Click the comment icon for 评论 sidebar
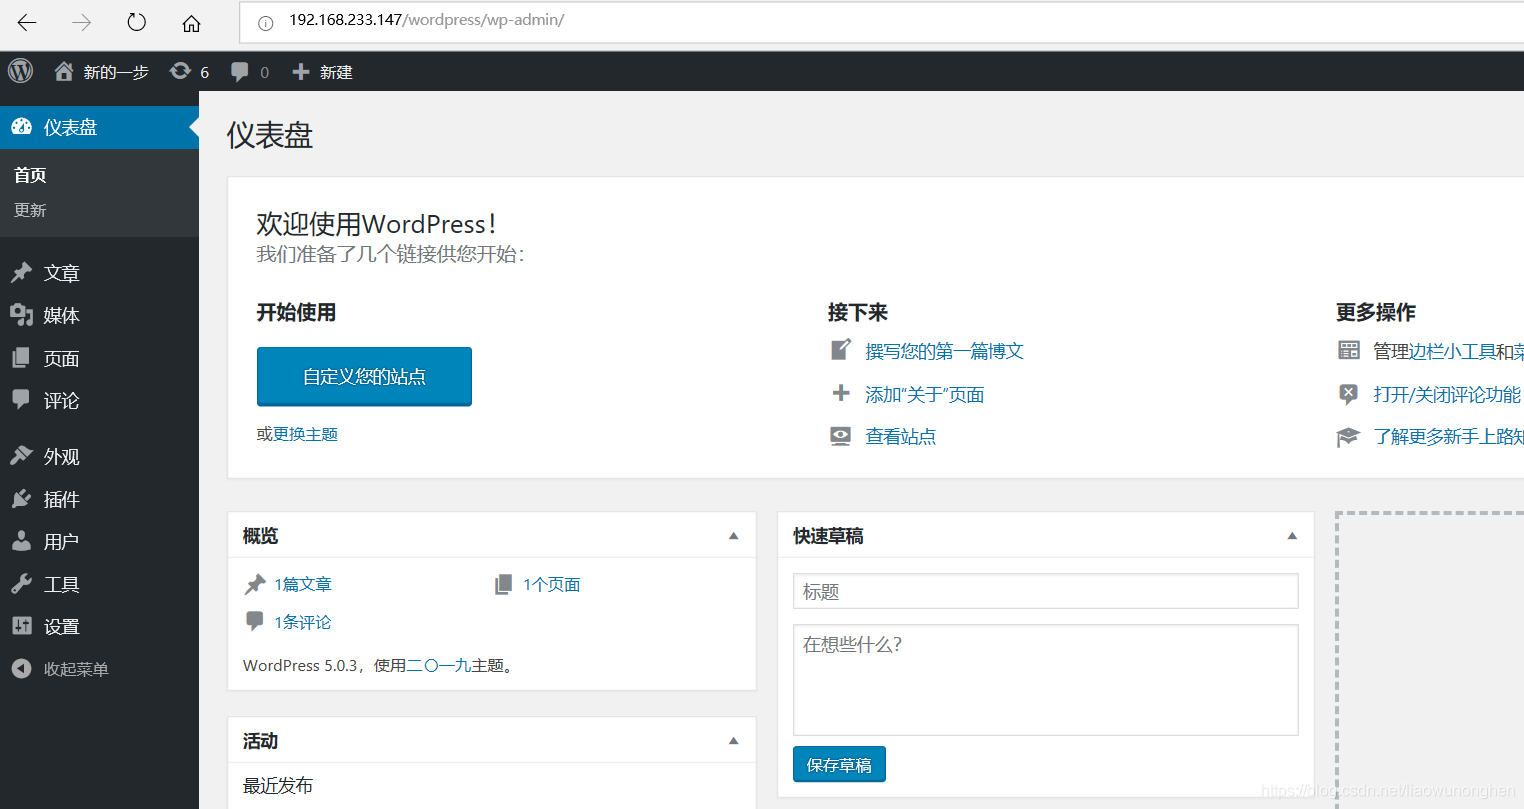Image resolution: width=1524 pixels, height=809 pixels. point(21,400)
